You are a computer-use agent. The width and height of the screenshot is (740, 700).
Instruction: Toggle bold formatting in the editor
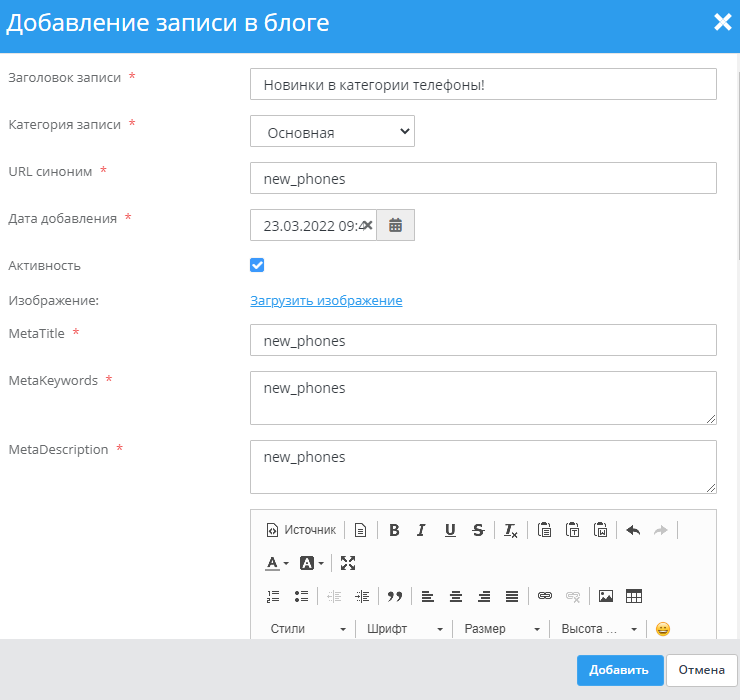394,530
